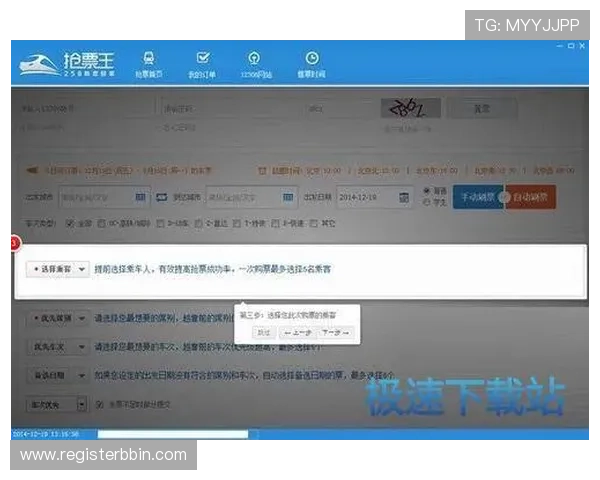600x480 pixels.
Task: Click 下一步→ in step popup
Action: (336, 333)
